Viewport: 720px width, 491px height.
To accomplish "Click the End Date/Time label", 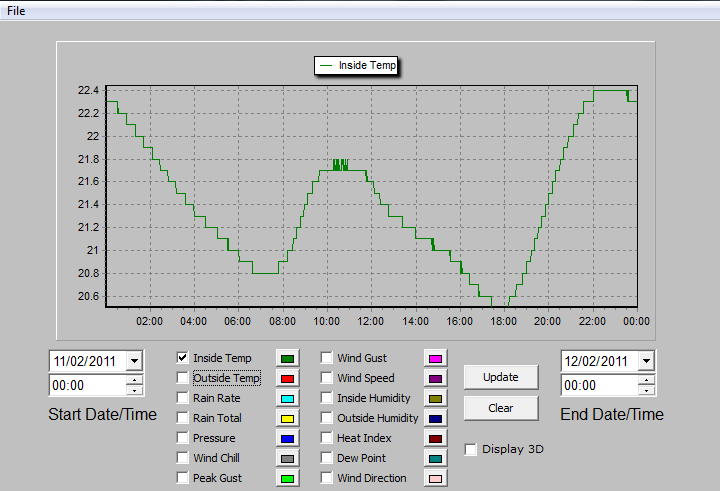I will pyautogui.click(x=612, y=414).
